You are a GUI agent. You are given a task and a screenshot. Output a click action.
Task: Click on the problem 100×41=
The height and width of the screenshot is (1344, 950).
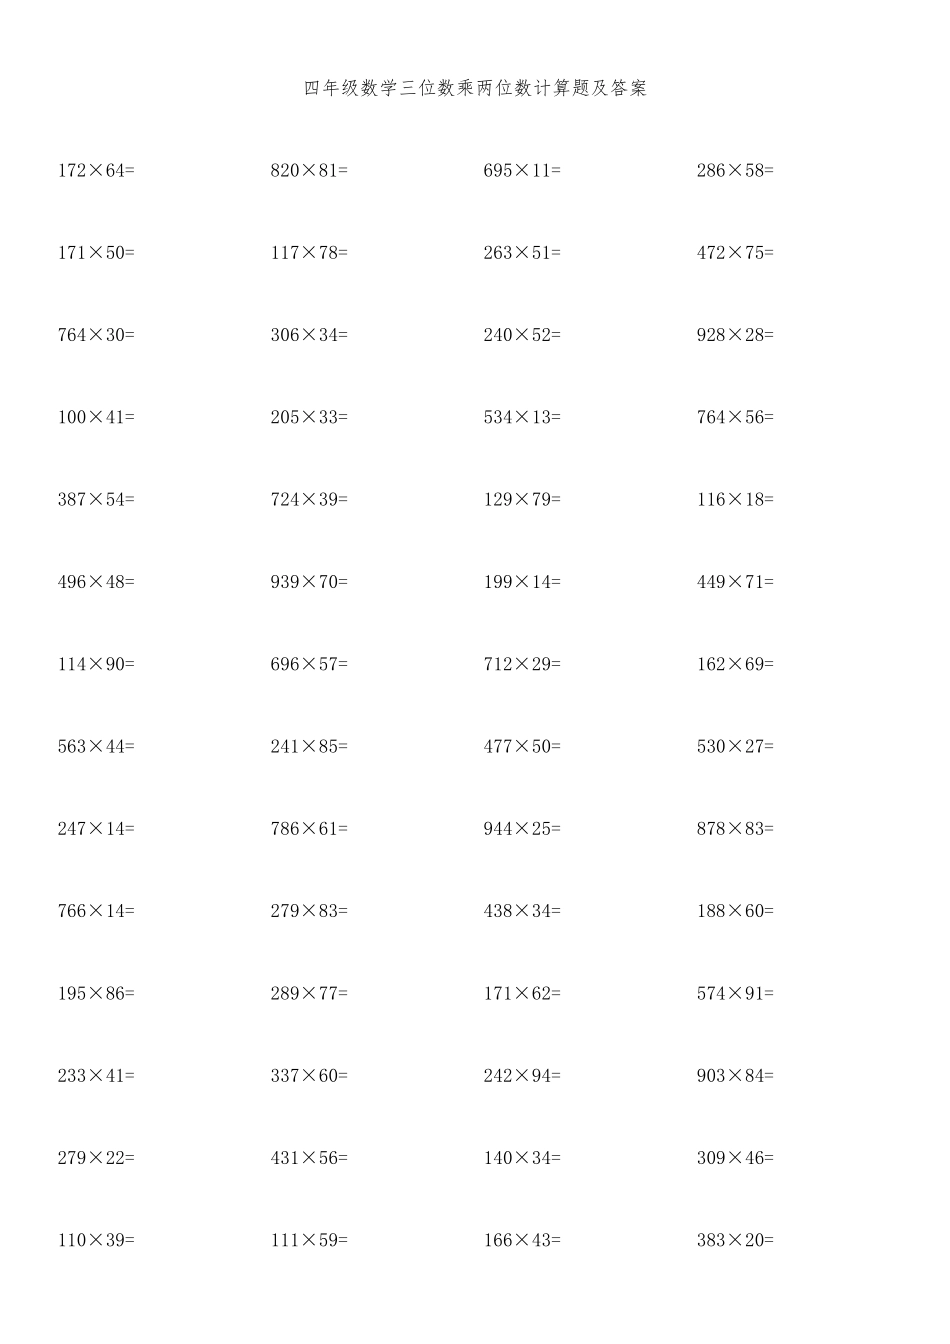(96, 417)
